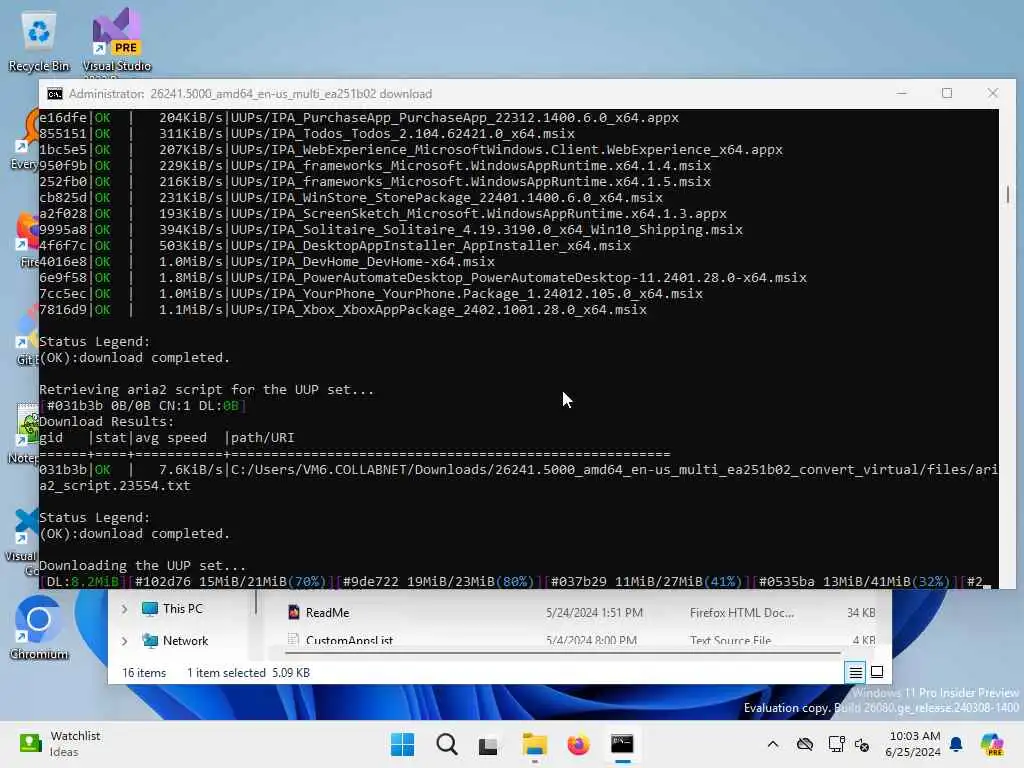Open the Recycle Bin desktop icon
Image resolution: width=1024 pixels, height=768 pixels.
39,41
